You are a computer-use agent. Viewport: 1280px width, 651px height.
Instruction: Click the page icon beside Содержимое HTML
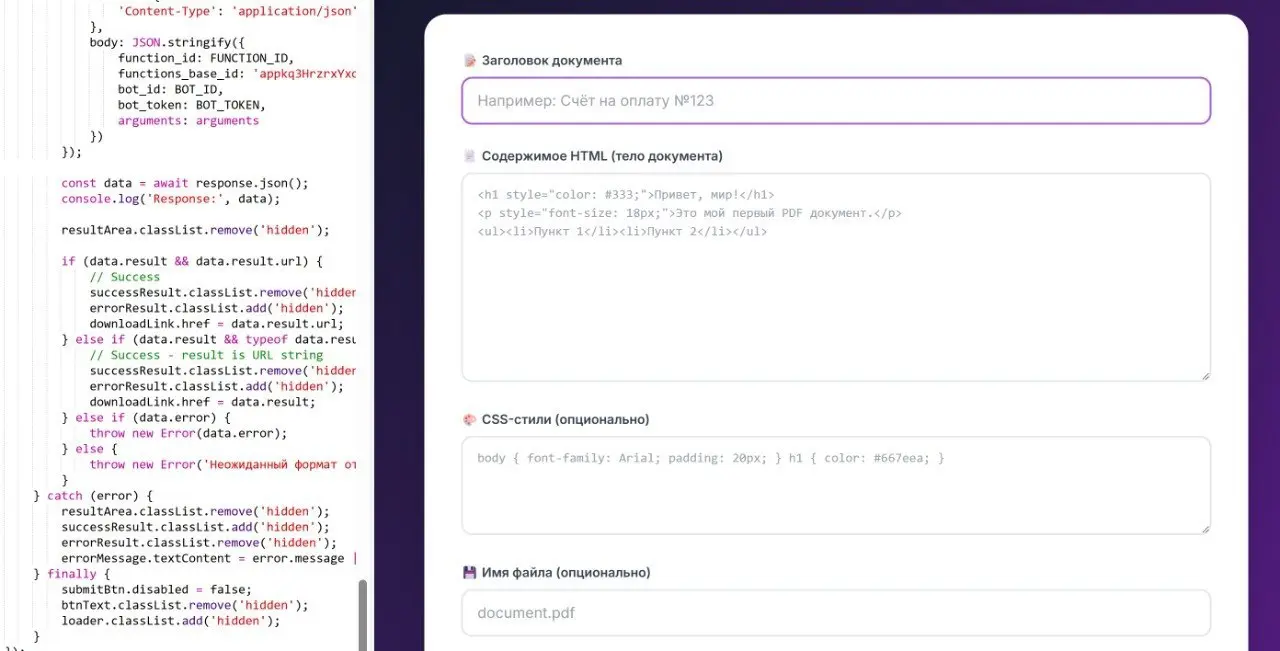[469, 156]
